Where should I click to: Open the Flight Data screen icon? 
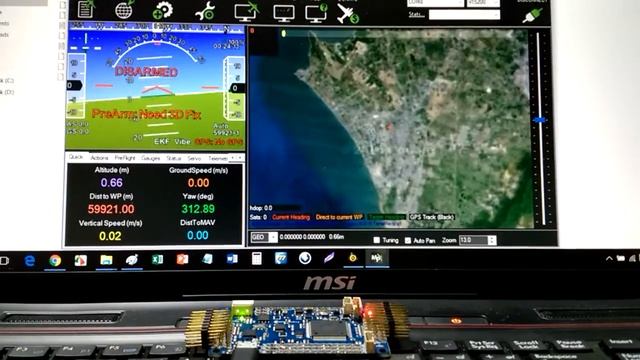pos(86,9)
